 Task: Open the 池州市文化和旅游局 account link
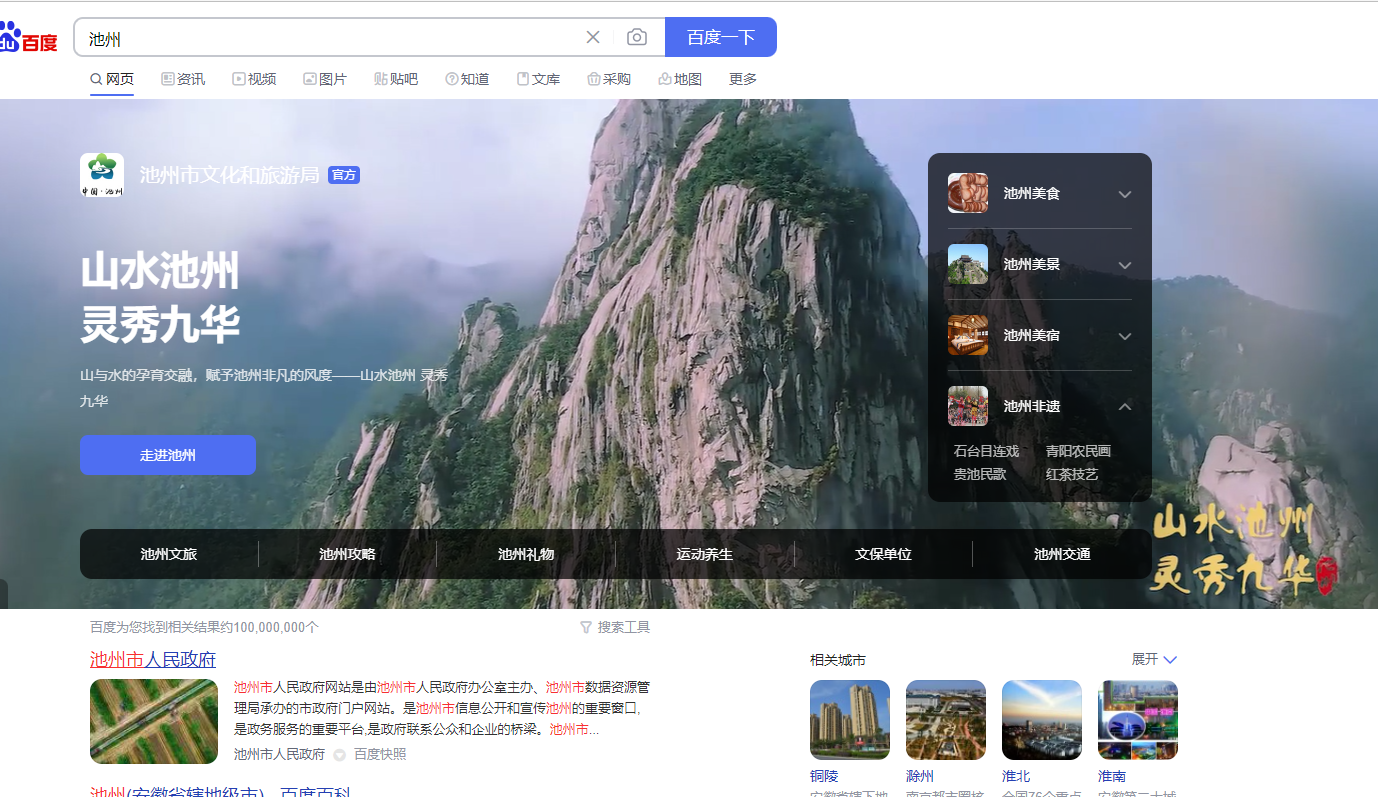[x=229, y=175]
